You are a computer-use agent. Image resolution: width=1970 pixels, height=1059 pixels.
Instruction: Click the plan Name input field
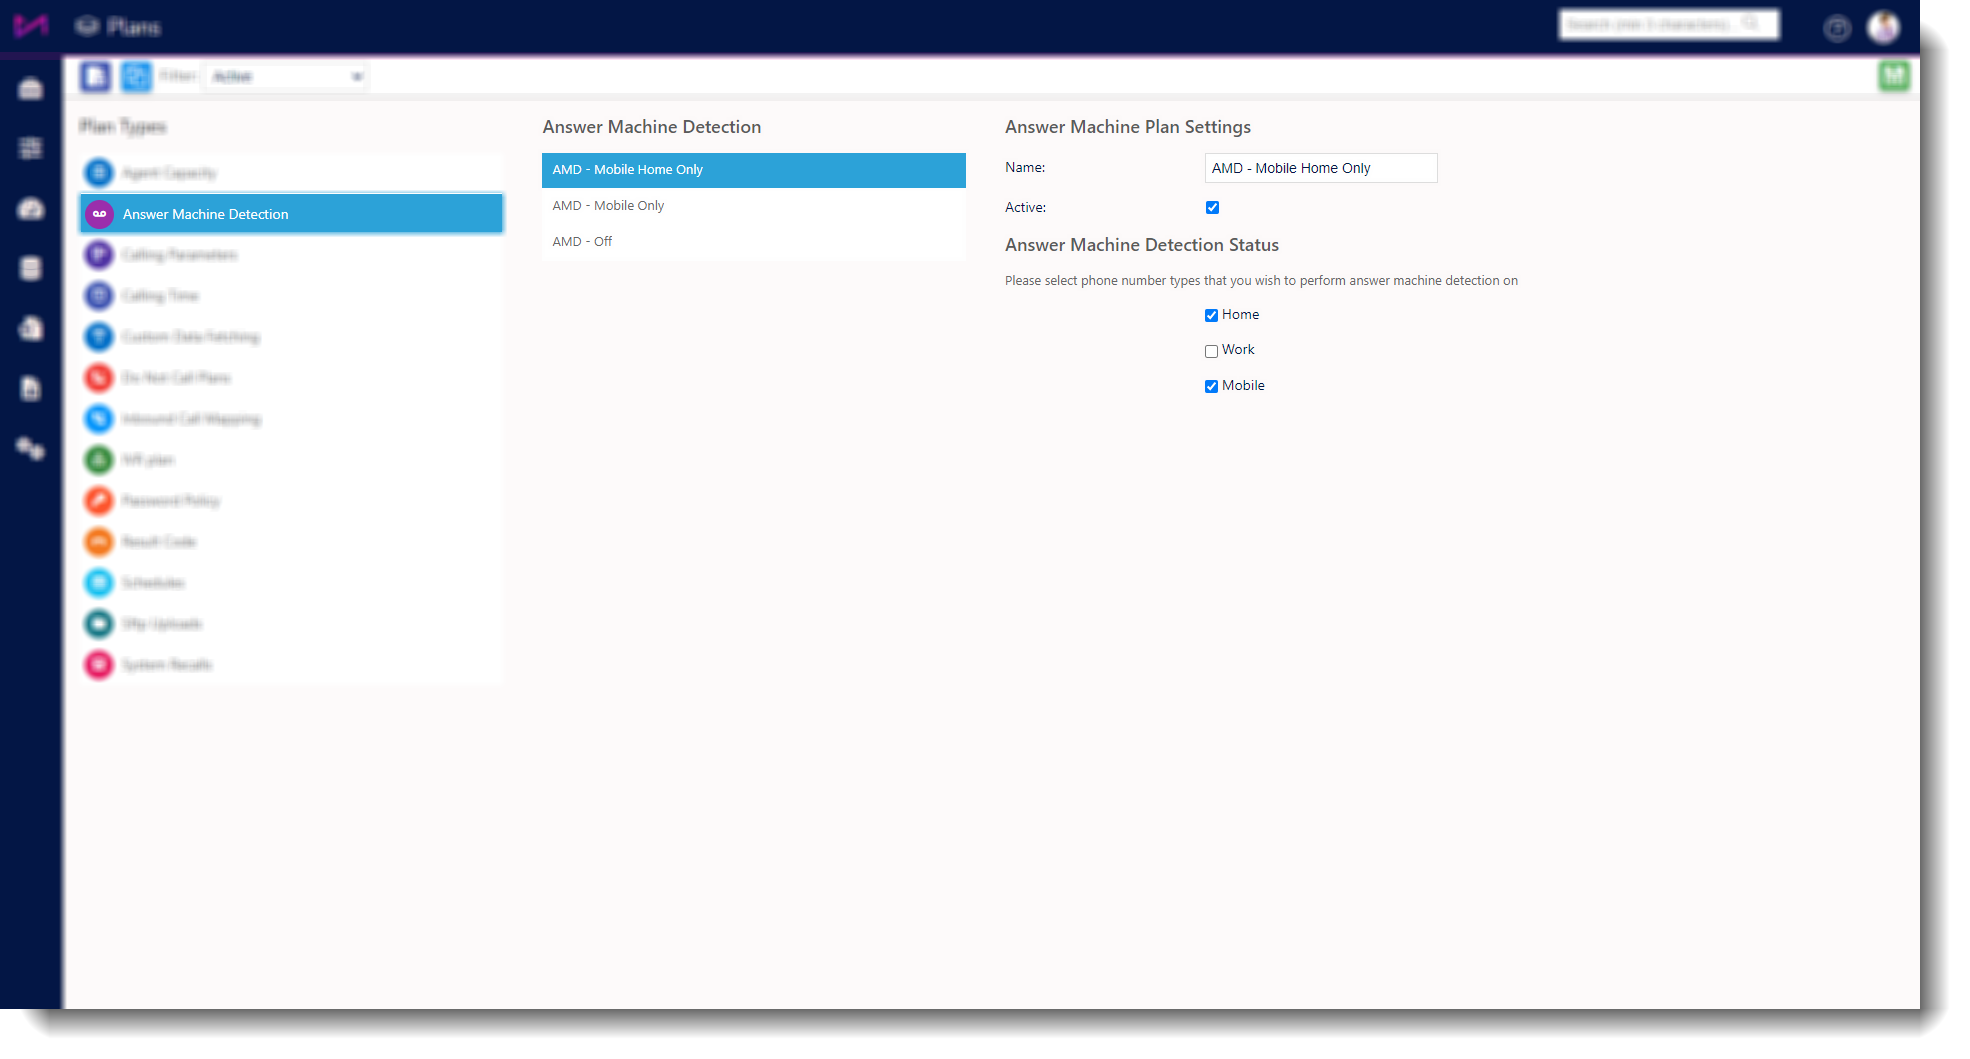1321,168
